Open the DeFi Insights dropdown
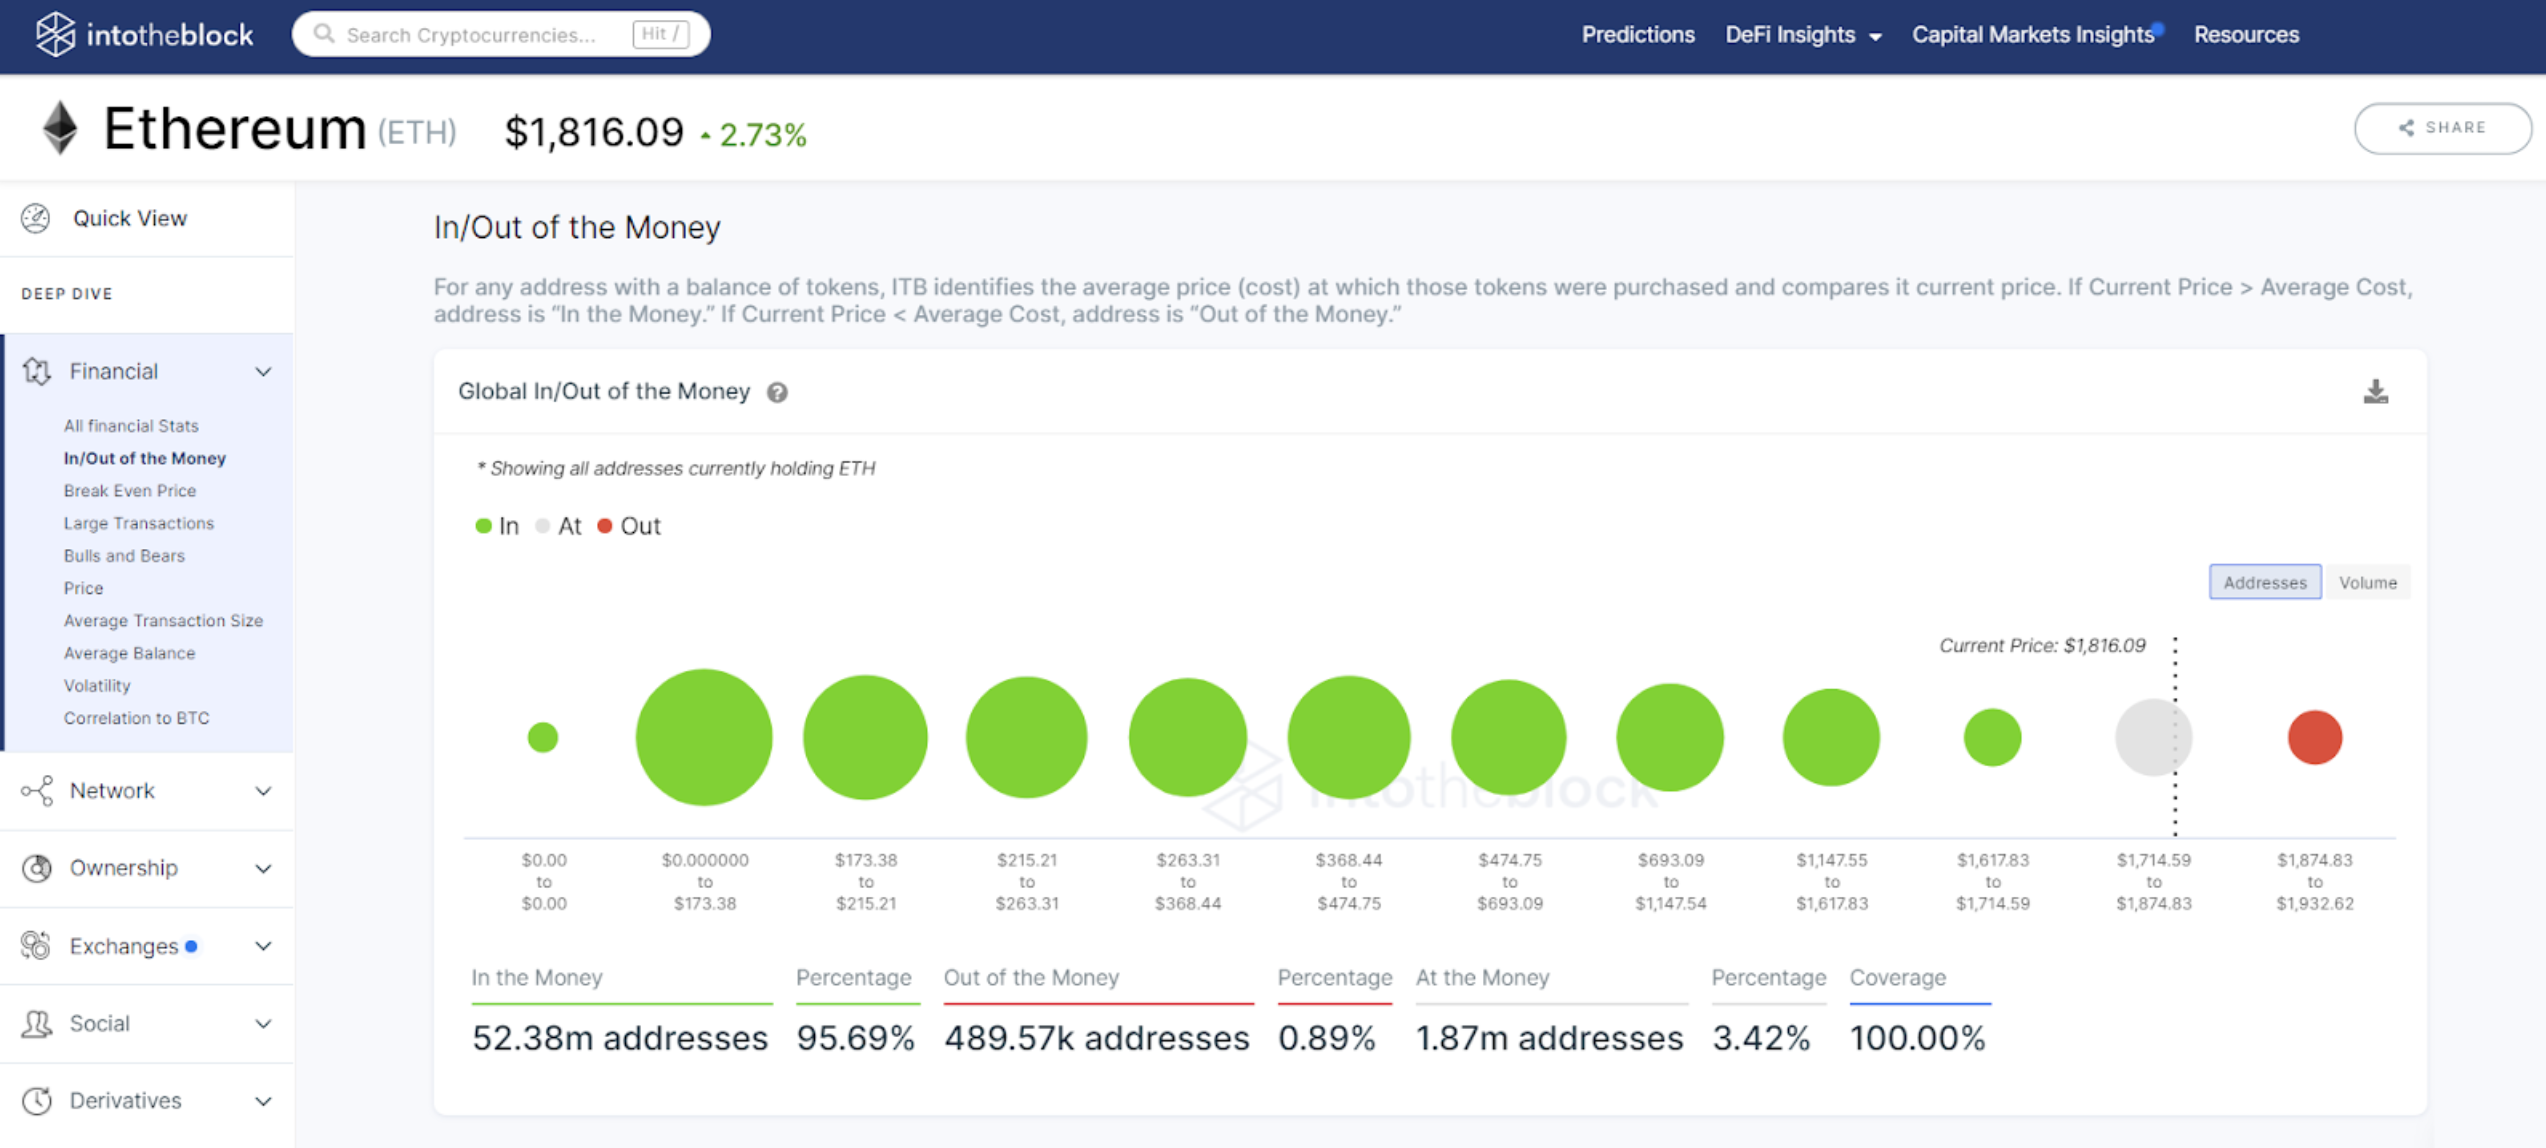This screenshot has height=1148, width=2546. 1803,35
